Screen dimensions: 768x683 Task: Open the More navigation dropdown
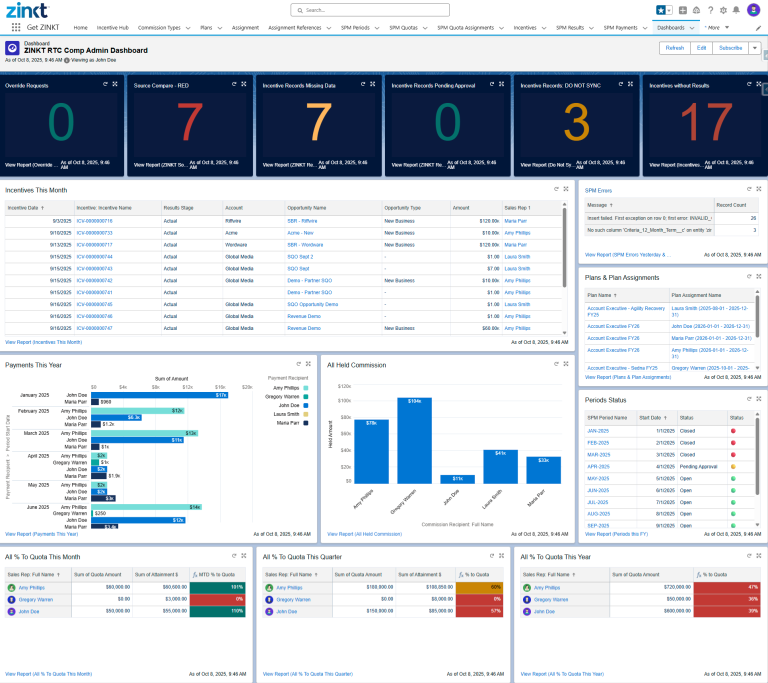[728, 28]
